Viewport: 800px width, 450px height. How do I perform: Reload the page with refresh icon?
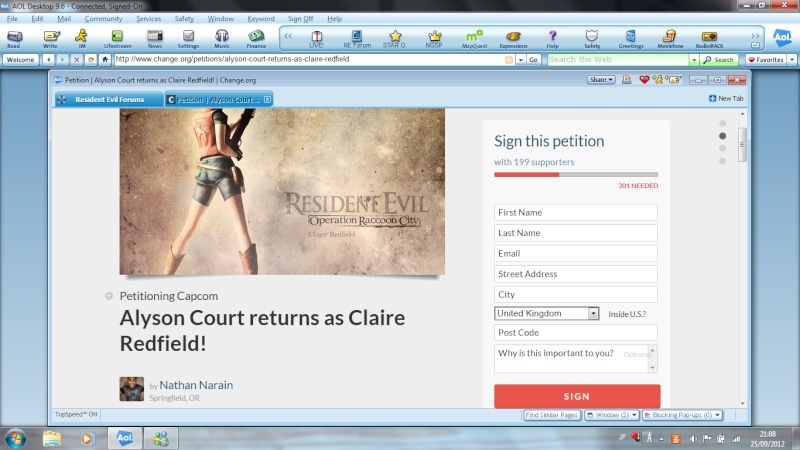[x=91, y=60]
